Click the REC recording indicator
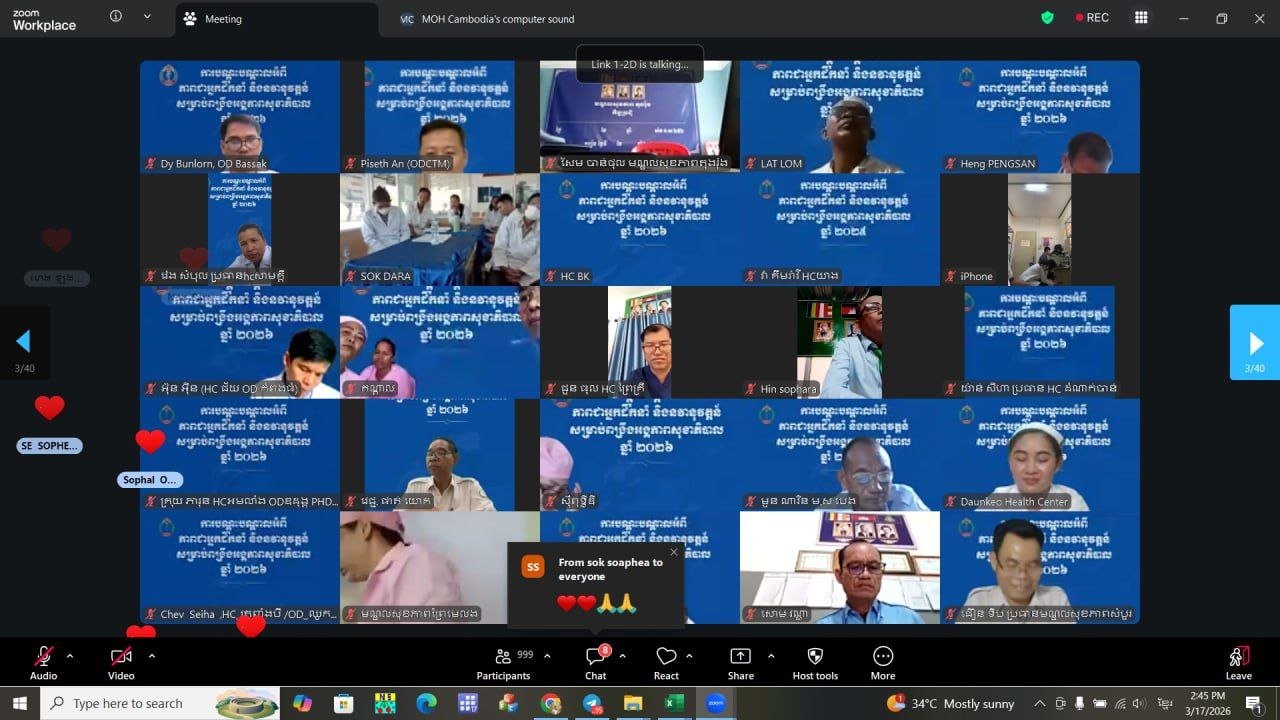This screenshot has width=1280, height=720. click(1092, 18)
